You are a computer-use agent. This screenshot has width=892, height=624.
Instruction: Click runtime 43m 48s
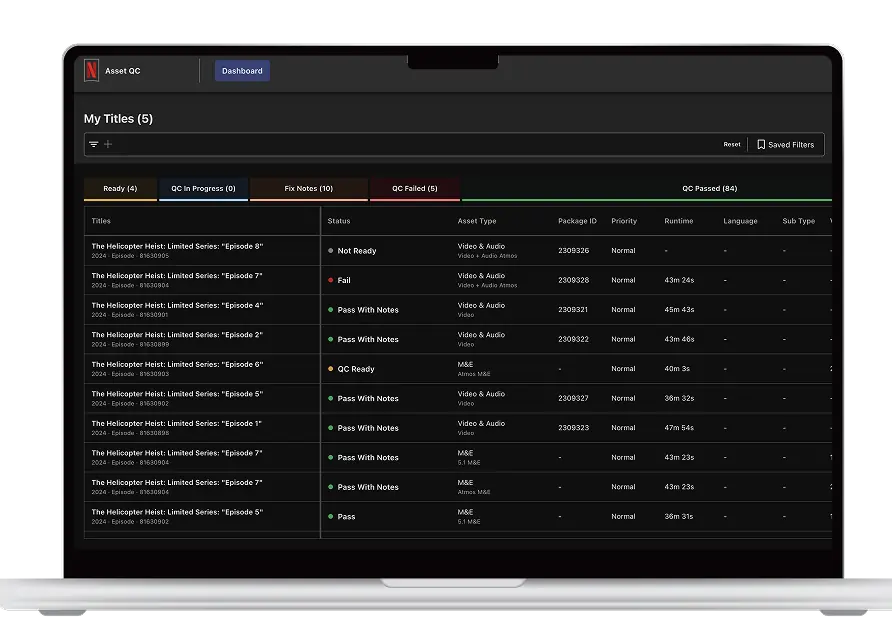pyautogui.click(x=679, y=340)
